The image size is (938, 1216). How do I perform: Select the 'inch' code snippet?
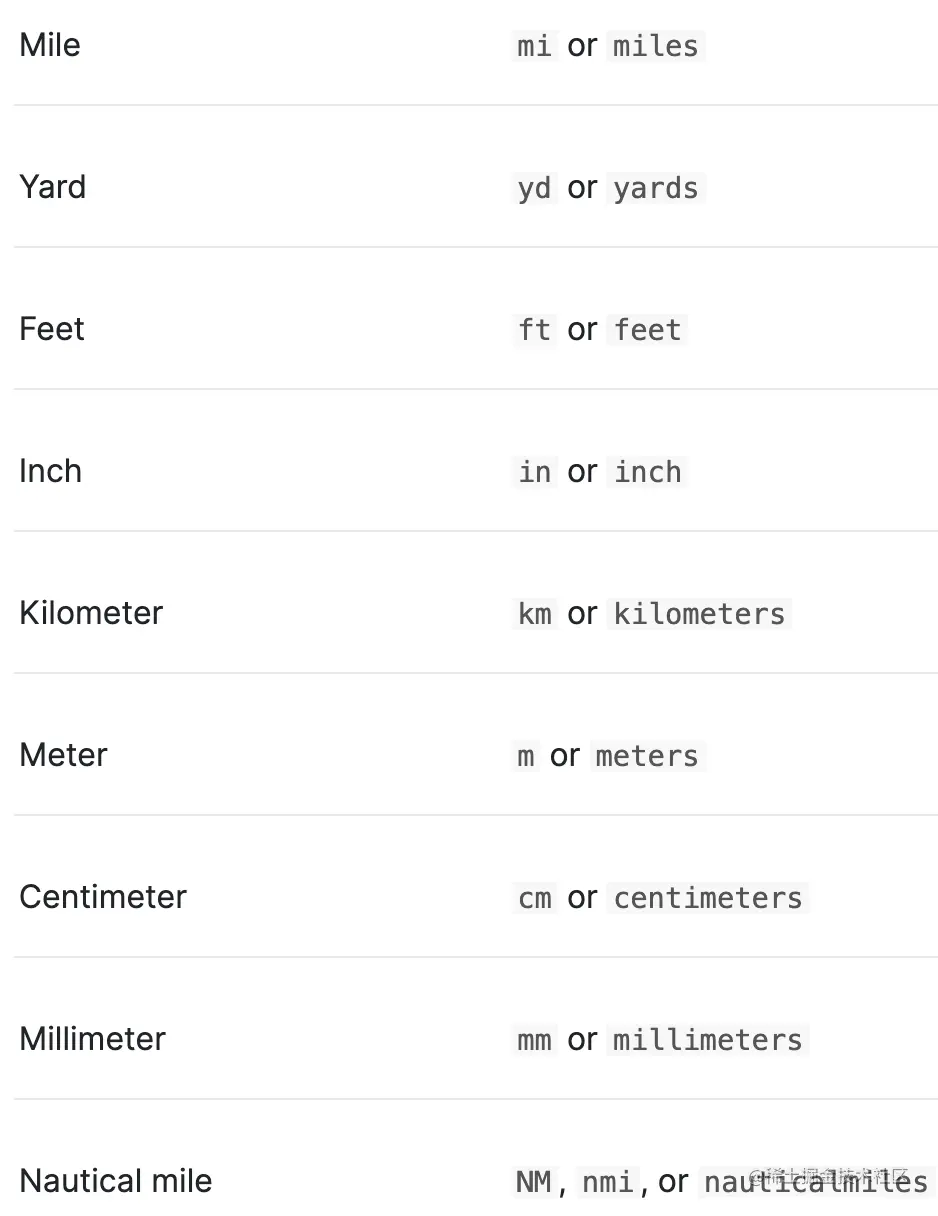click(x=647, y=472)
